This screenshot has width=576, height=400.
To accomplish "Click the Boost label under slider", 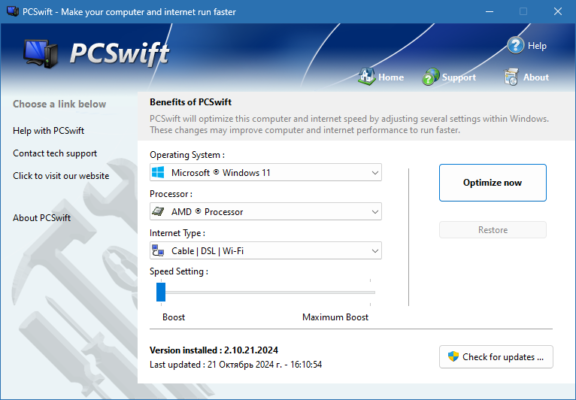I will [174, 317].
